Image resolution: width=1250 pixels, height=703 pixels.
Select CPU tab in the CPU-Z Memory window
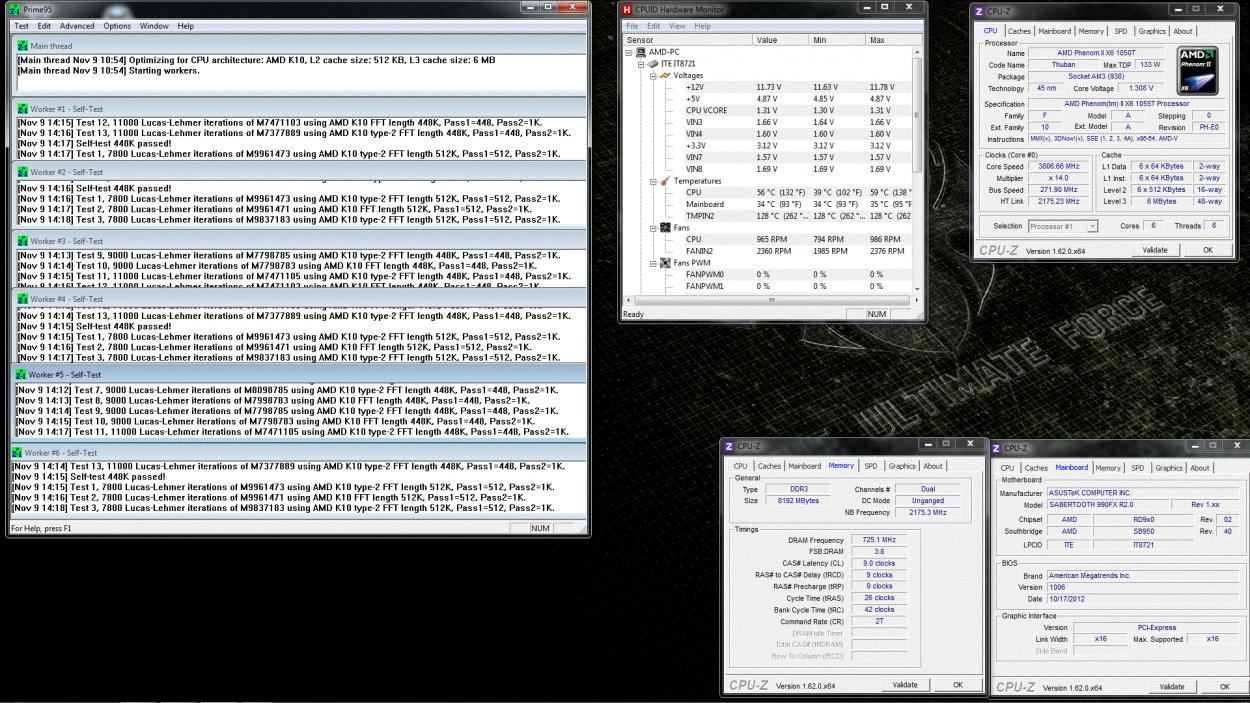[741, 466]
